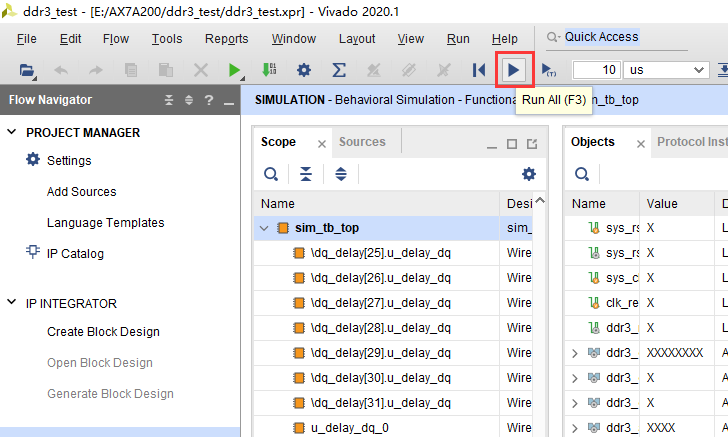
Task: Click search icon in Objects panel
Action: 582,174
